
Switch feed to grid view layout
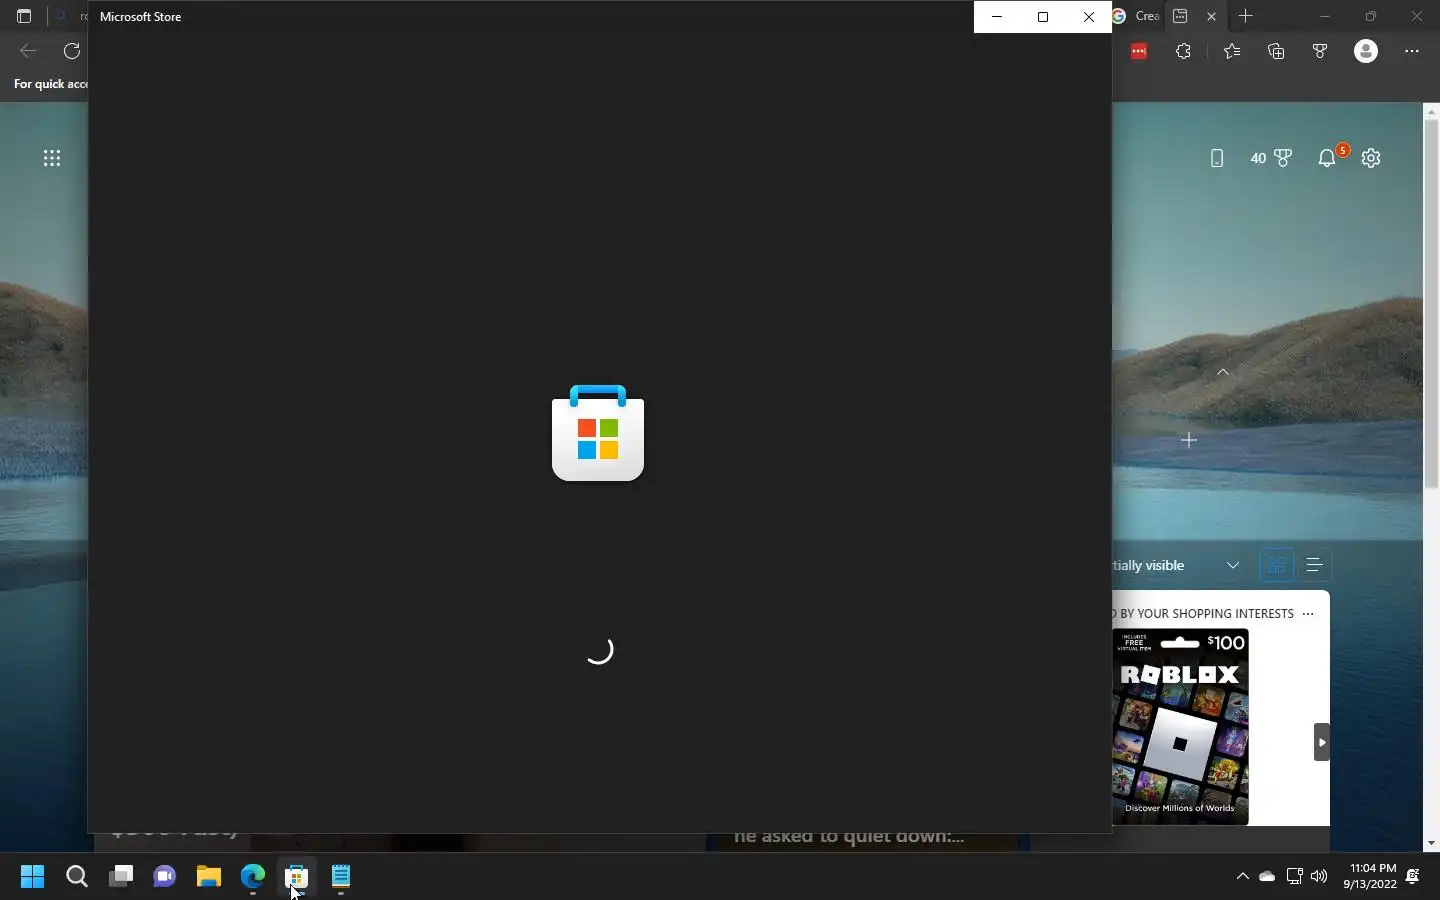[1277, 565]
